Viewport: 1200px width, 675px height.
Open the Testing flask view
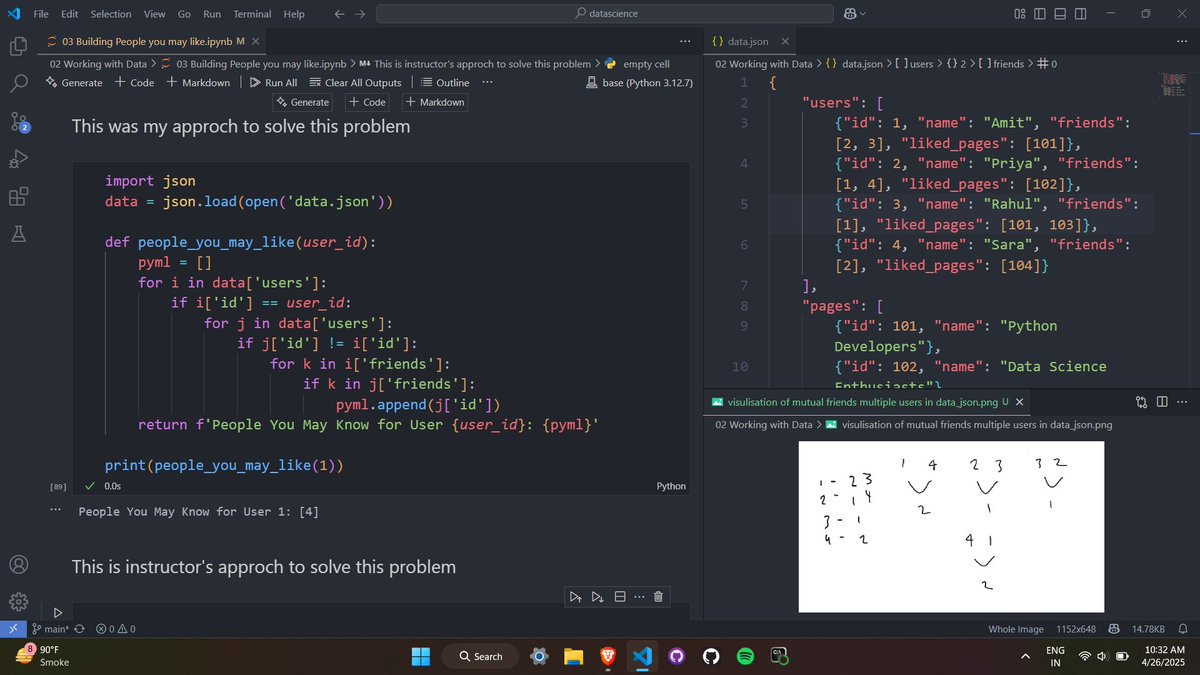(x=18, y=235)
